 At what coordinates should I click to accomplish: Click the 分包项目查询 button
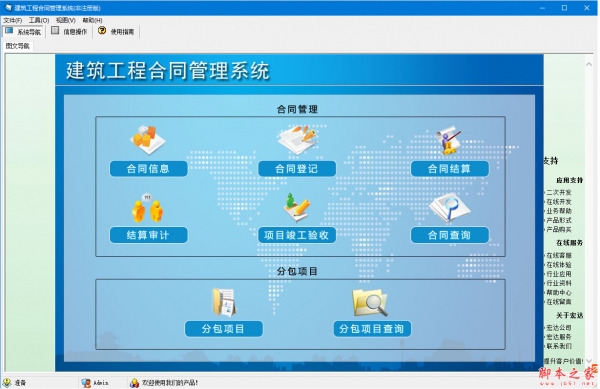(372, 329)
